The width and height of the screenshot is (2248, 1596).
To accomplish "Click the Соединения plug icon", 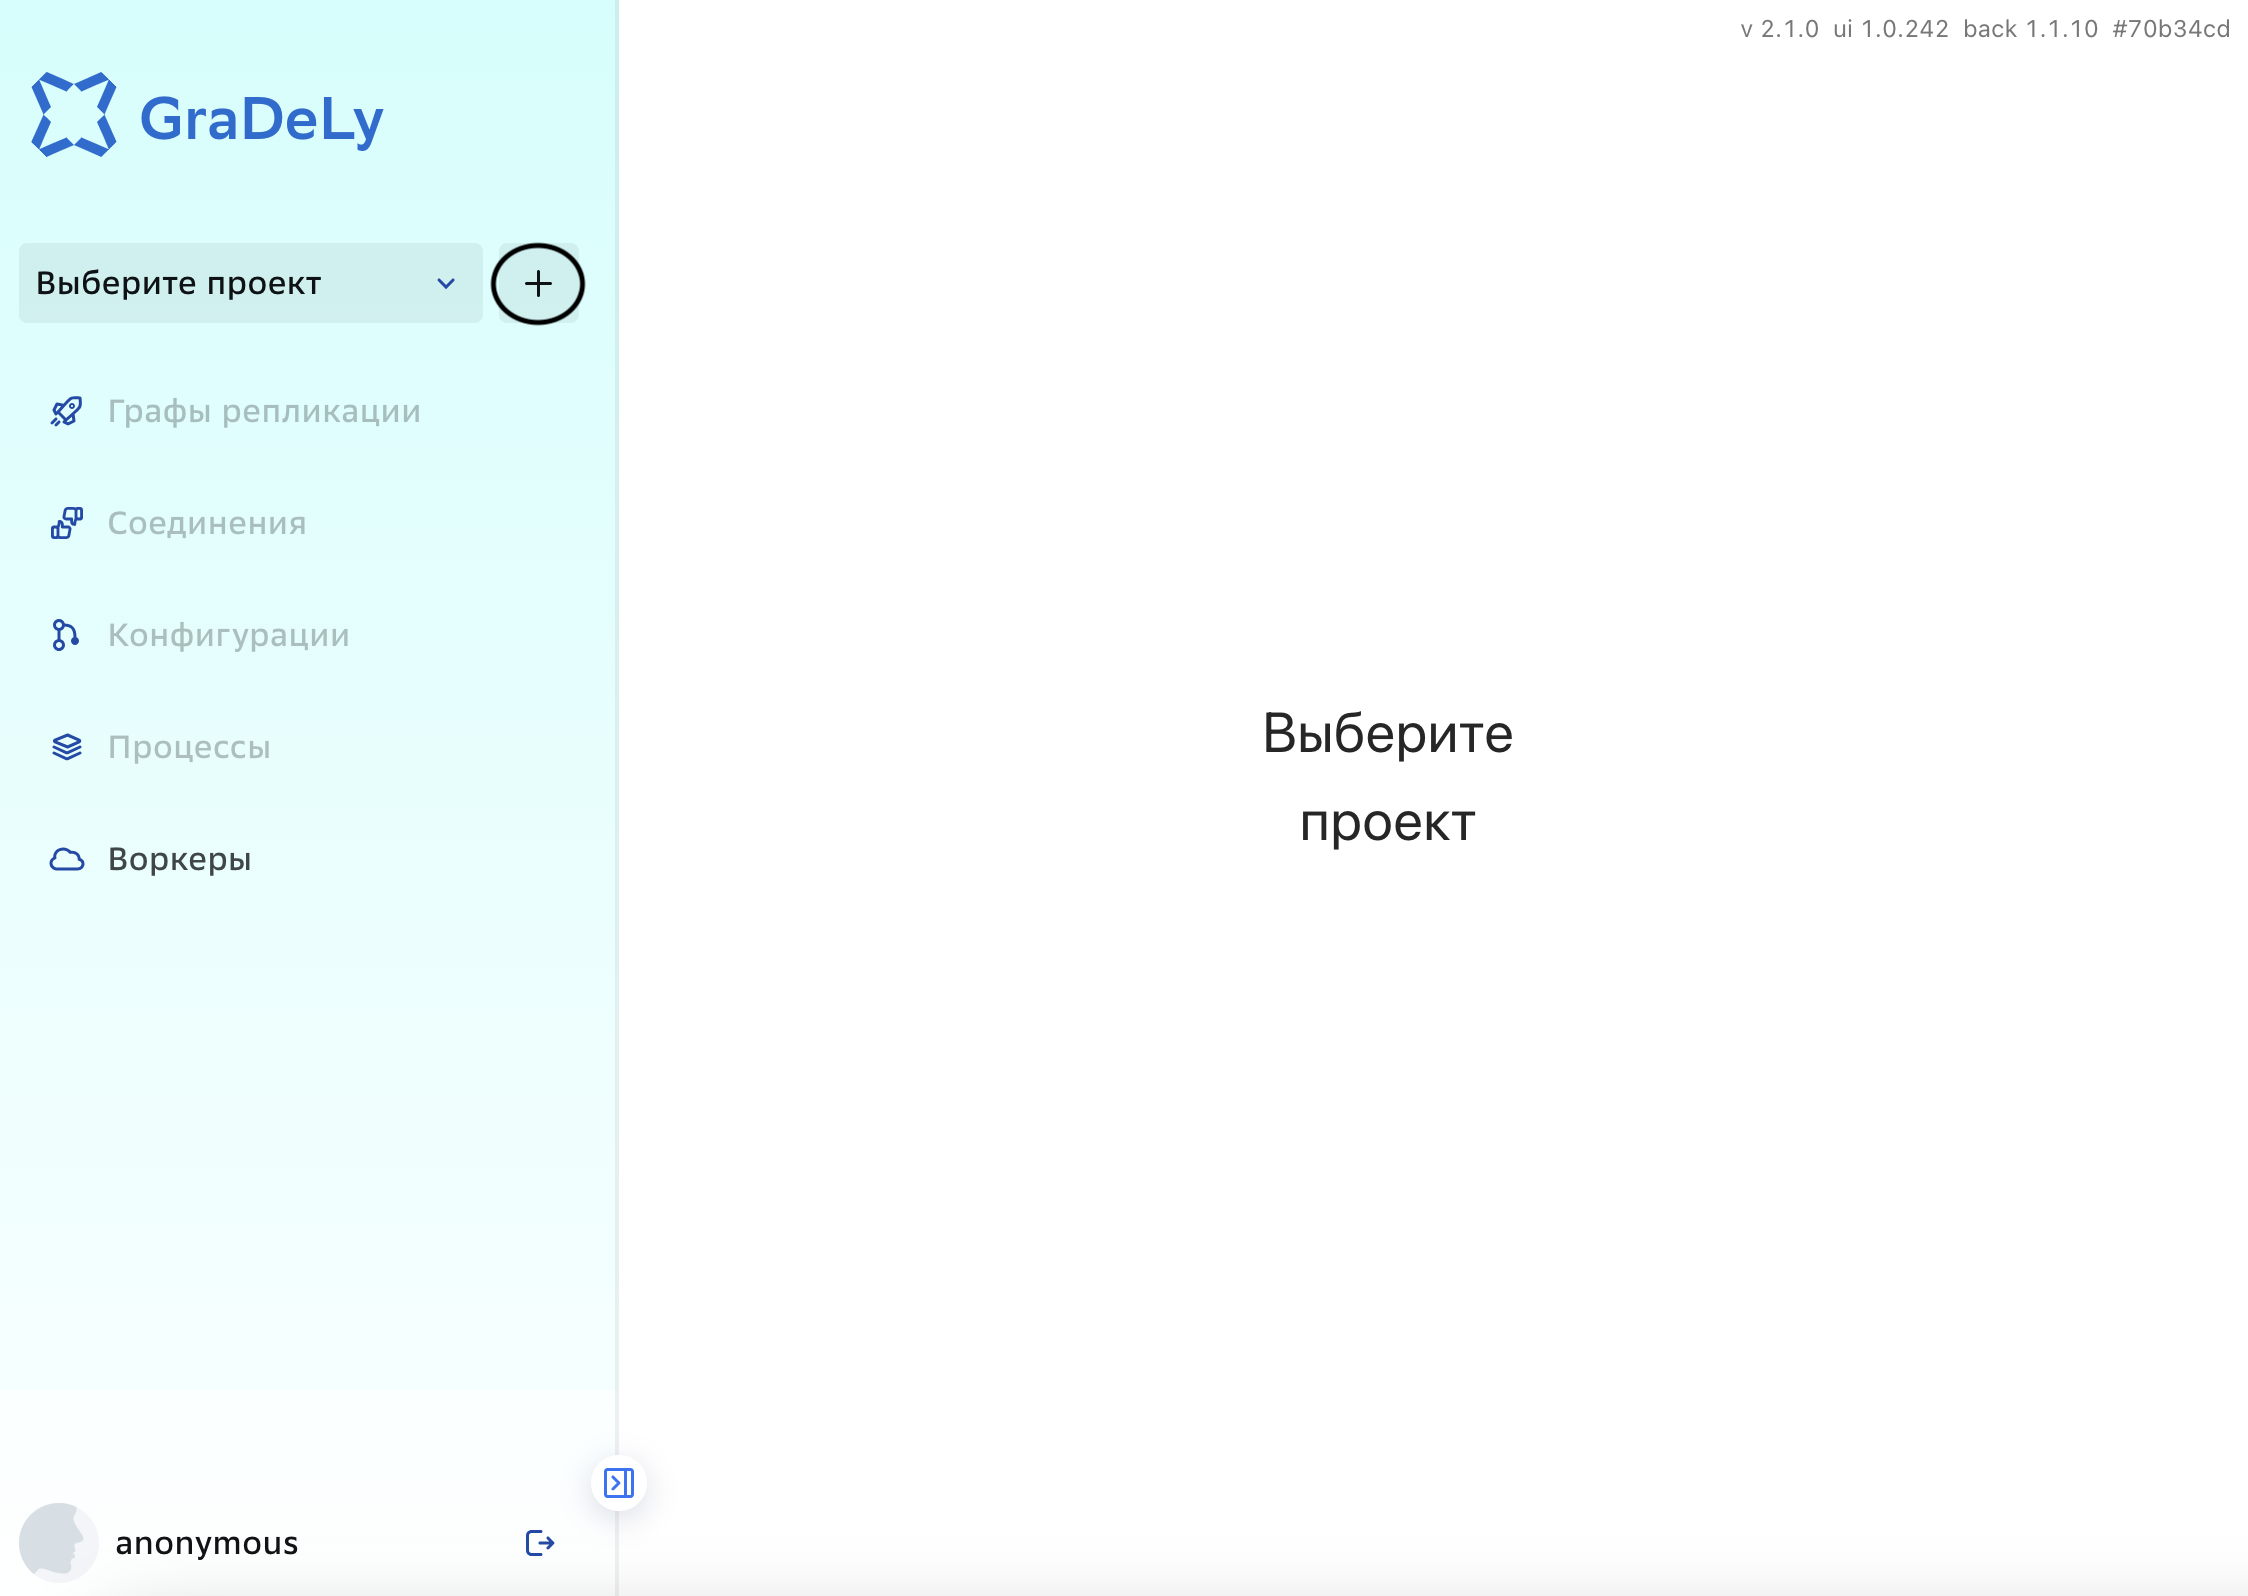I will (x=67, y=523).
